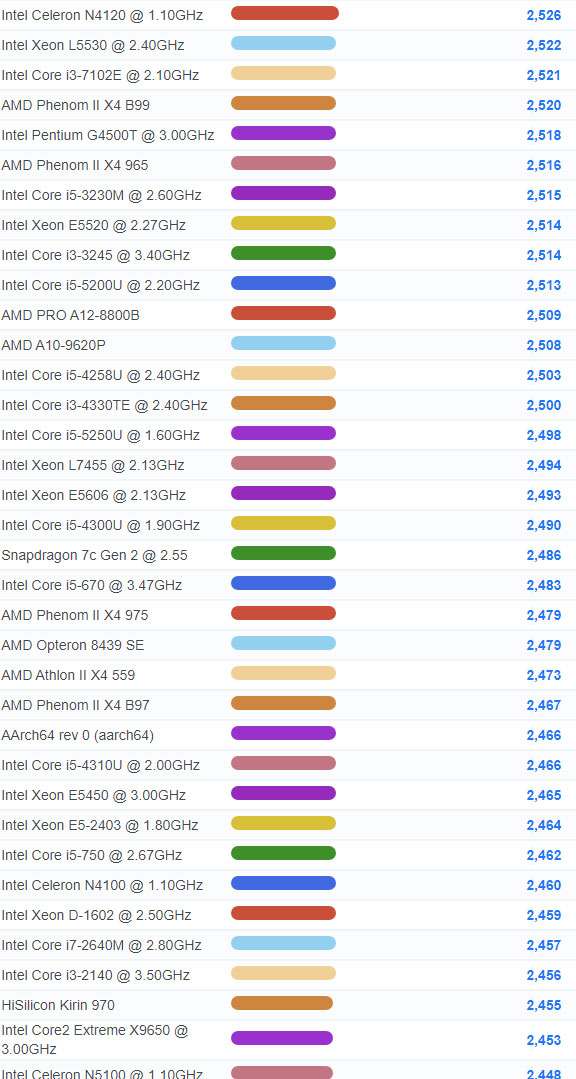Open the HiSilicon Kirin 970 link
Viewport: 576px width, 1079px height.
pos(58,1005)
